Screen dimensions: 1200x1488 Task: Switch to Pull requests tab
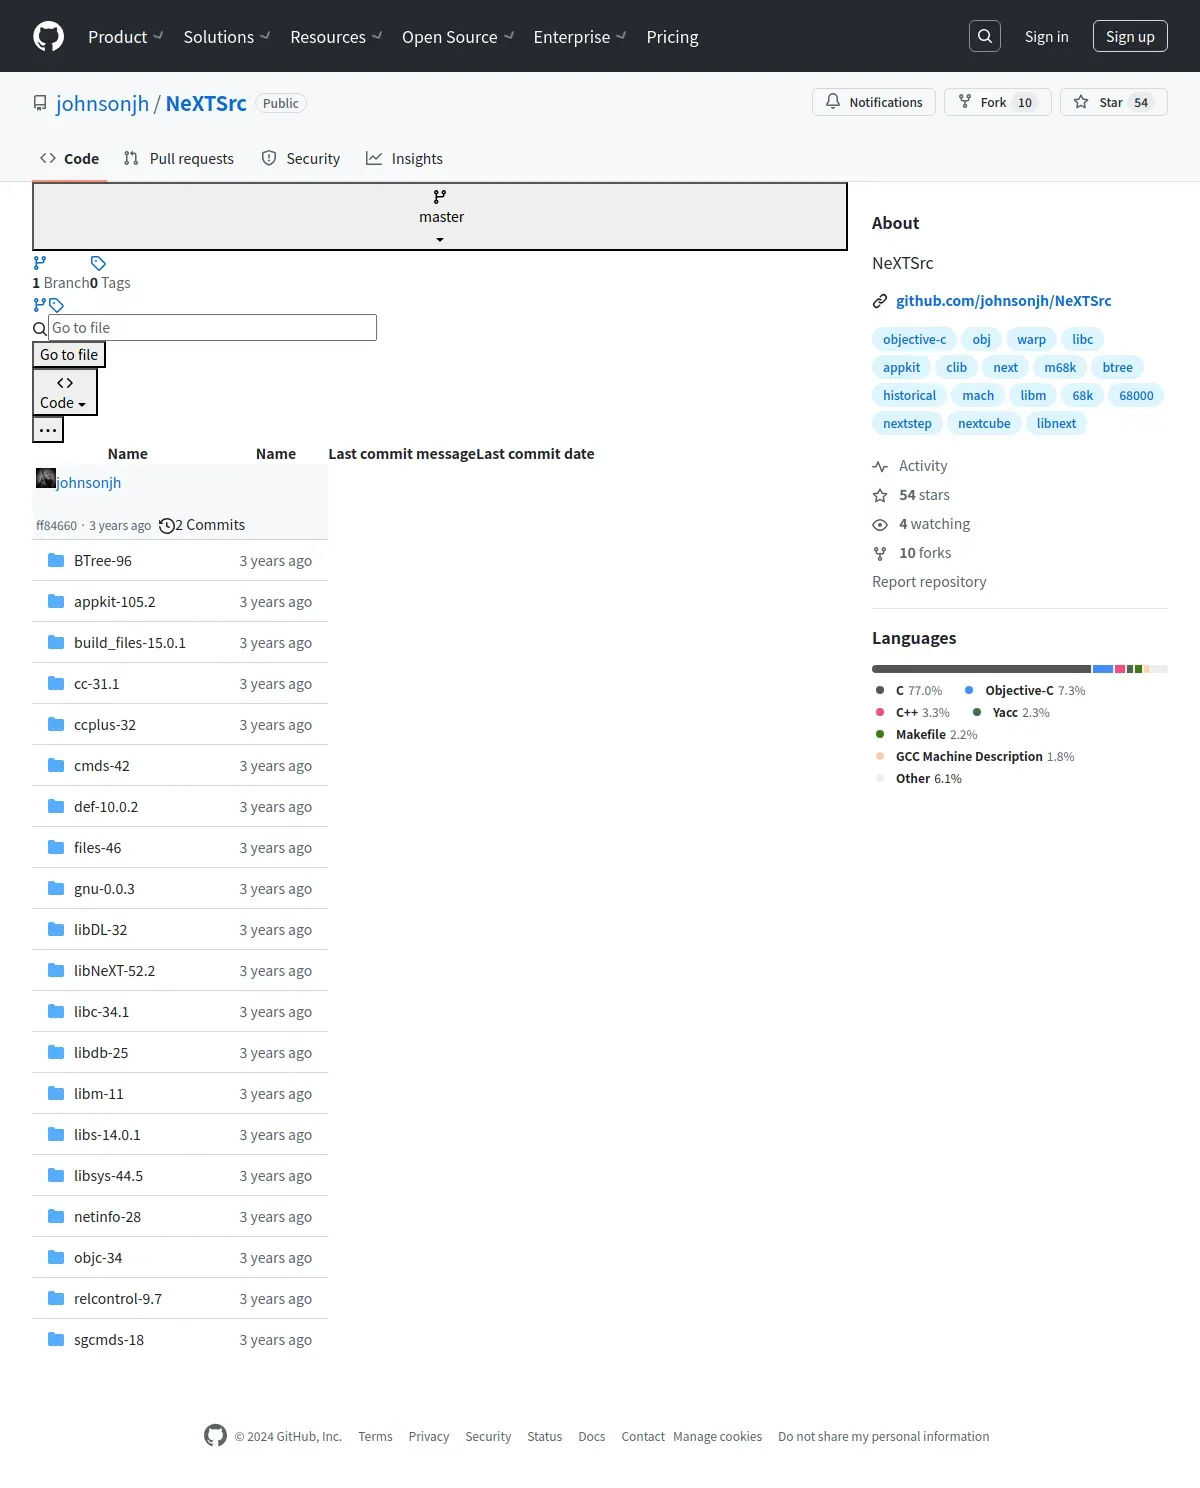(x=179, y=158)
